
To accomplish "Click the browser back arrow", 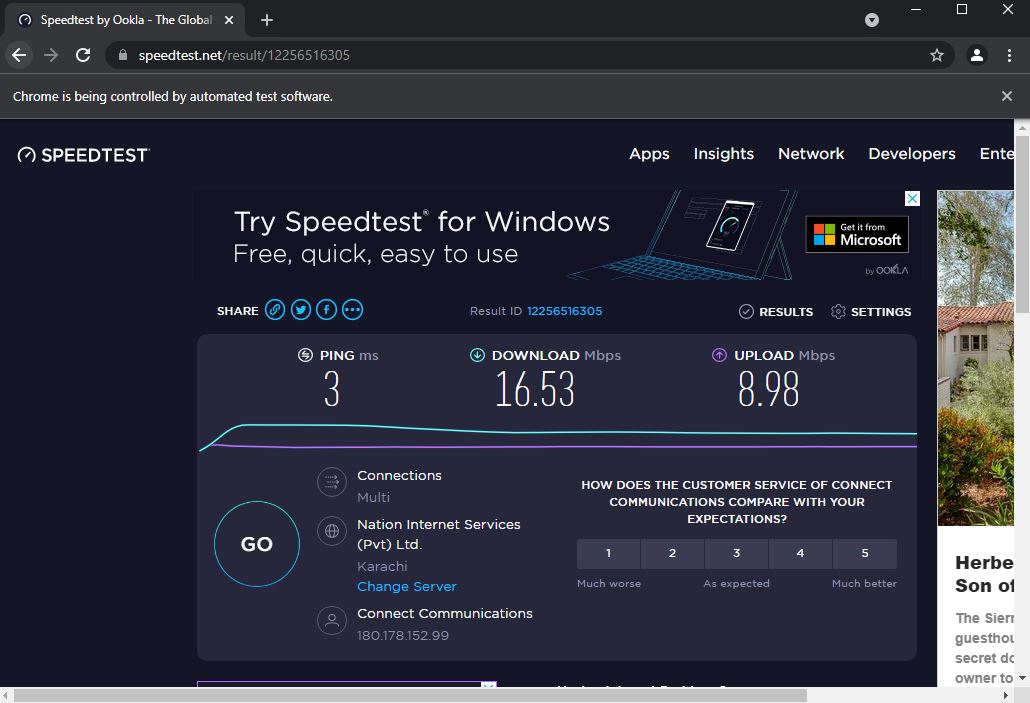I will [19, 55].
